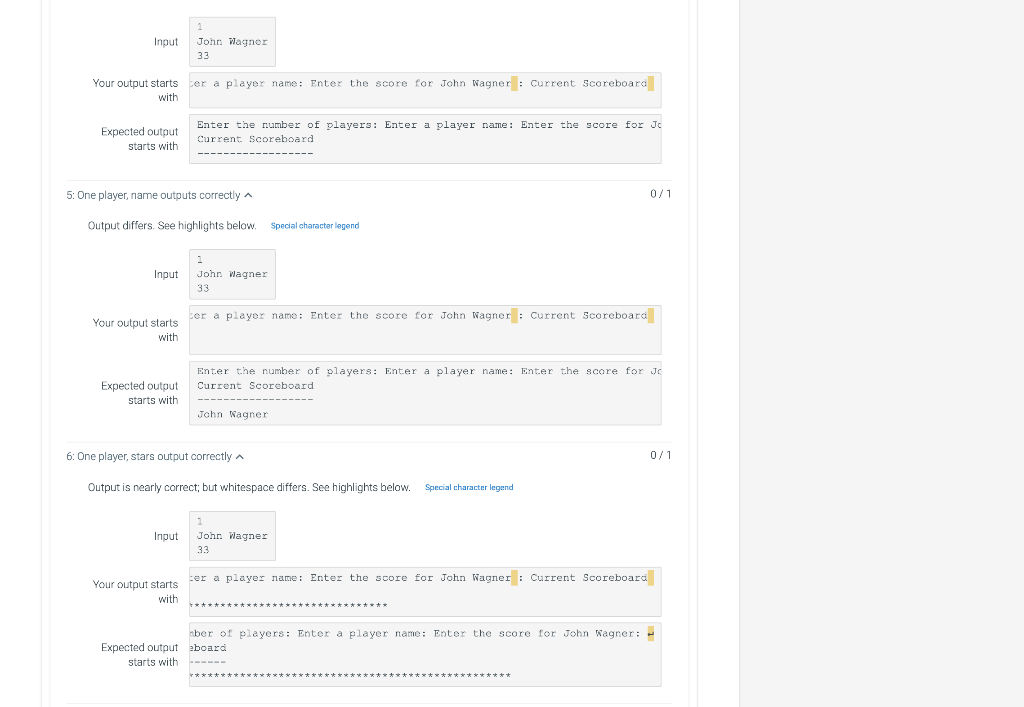Open Special character legend for test 6
This screenshot has height=707, width=1024.
(469, 487)
